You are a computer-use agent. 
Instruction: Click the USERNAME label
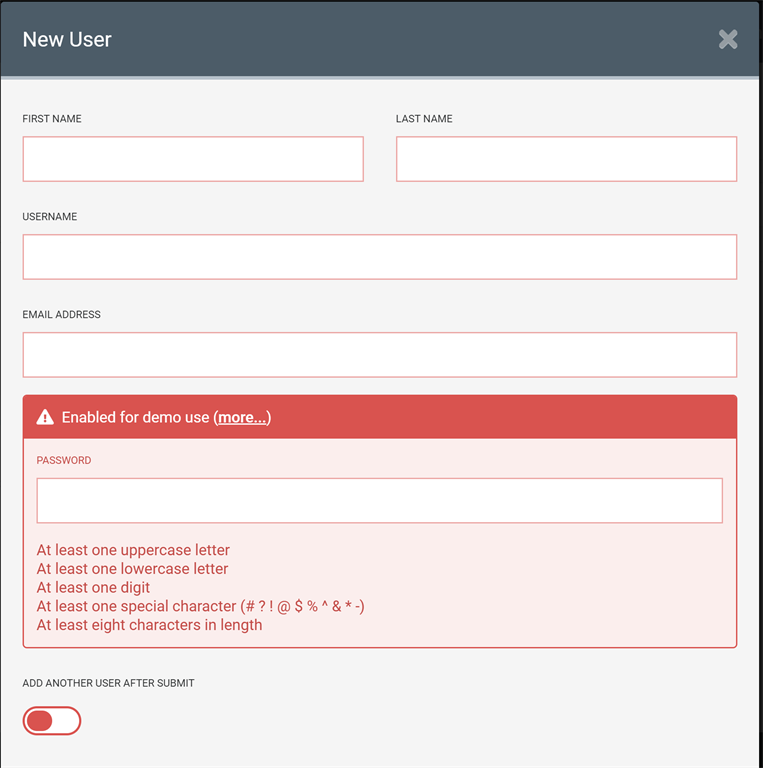[x=50, y=217]
